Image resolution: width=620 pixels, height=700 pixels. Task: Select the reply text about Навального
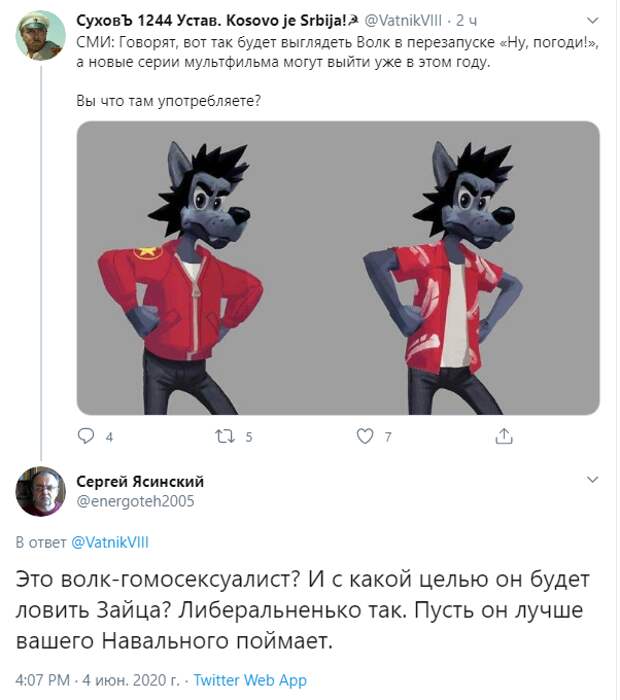point(303,610)
